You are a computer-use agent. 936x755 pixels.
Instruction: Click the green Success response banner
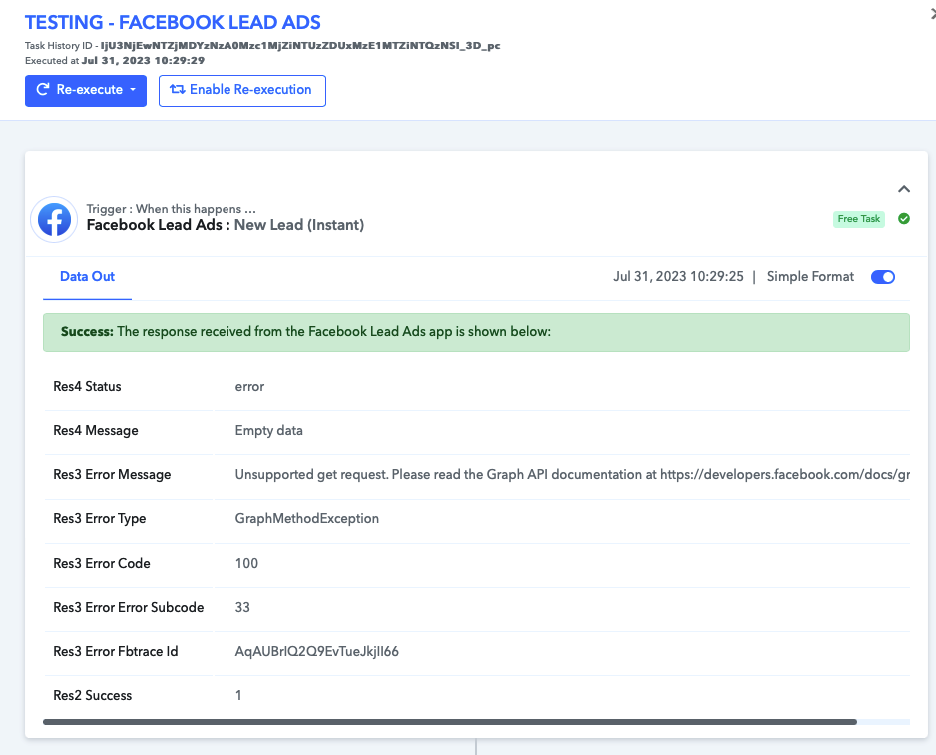(476, 332)
